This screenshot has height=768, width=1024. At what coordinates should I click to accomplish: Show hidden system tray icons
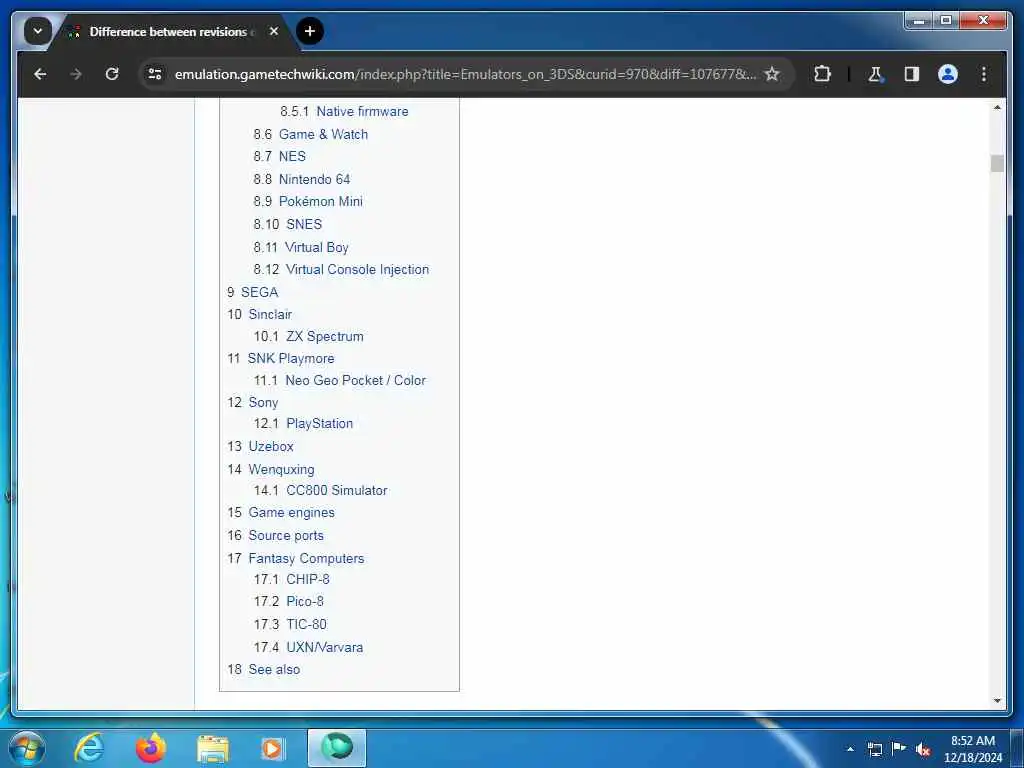[x=850, y=749]
